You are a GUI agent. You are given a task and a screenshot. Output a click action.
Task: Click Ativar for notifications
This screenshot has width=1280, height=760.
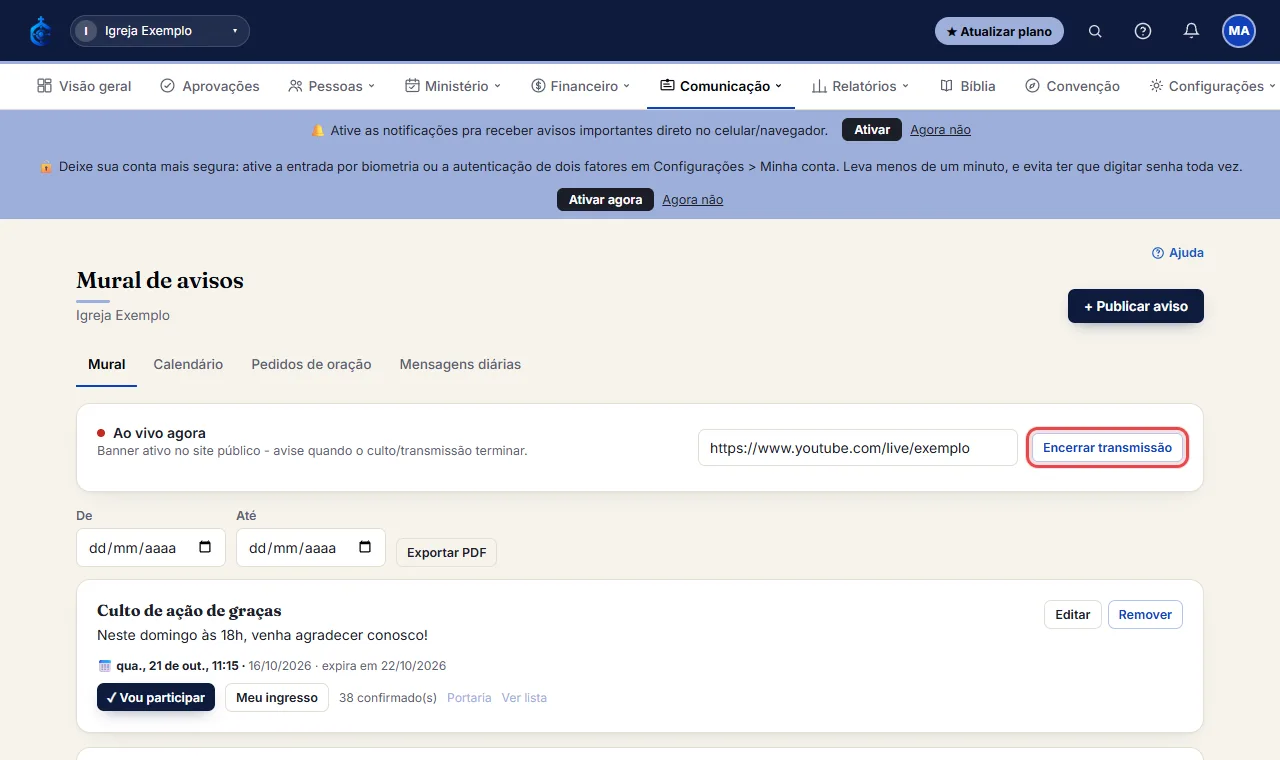tap(872, 130)
